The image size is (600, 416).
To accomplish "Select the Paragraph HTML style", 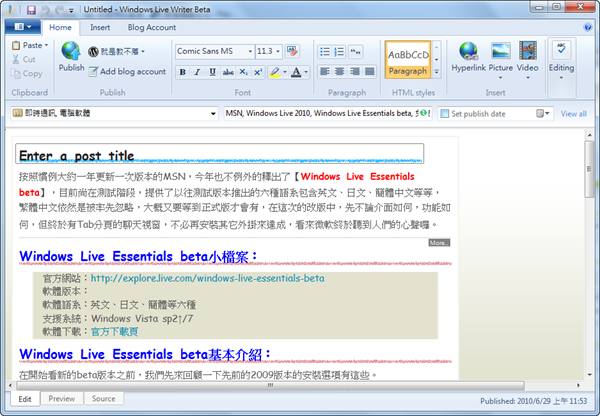I will tap(408, 60).
